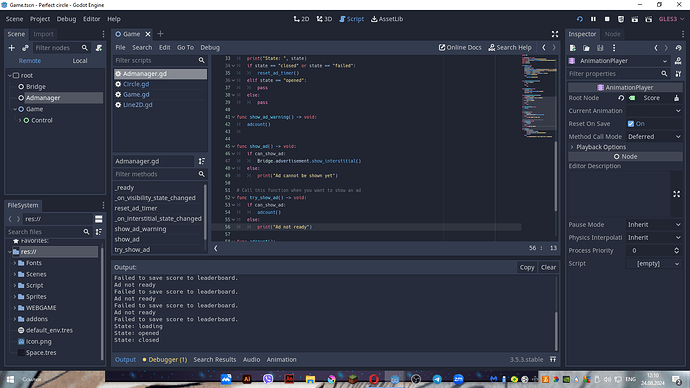Viewport: 690px width, 388px height.
Task: Expand Editor Description text box
Action: point(676,194)
